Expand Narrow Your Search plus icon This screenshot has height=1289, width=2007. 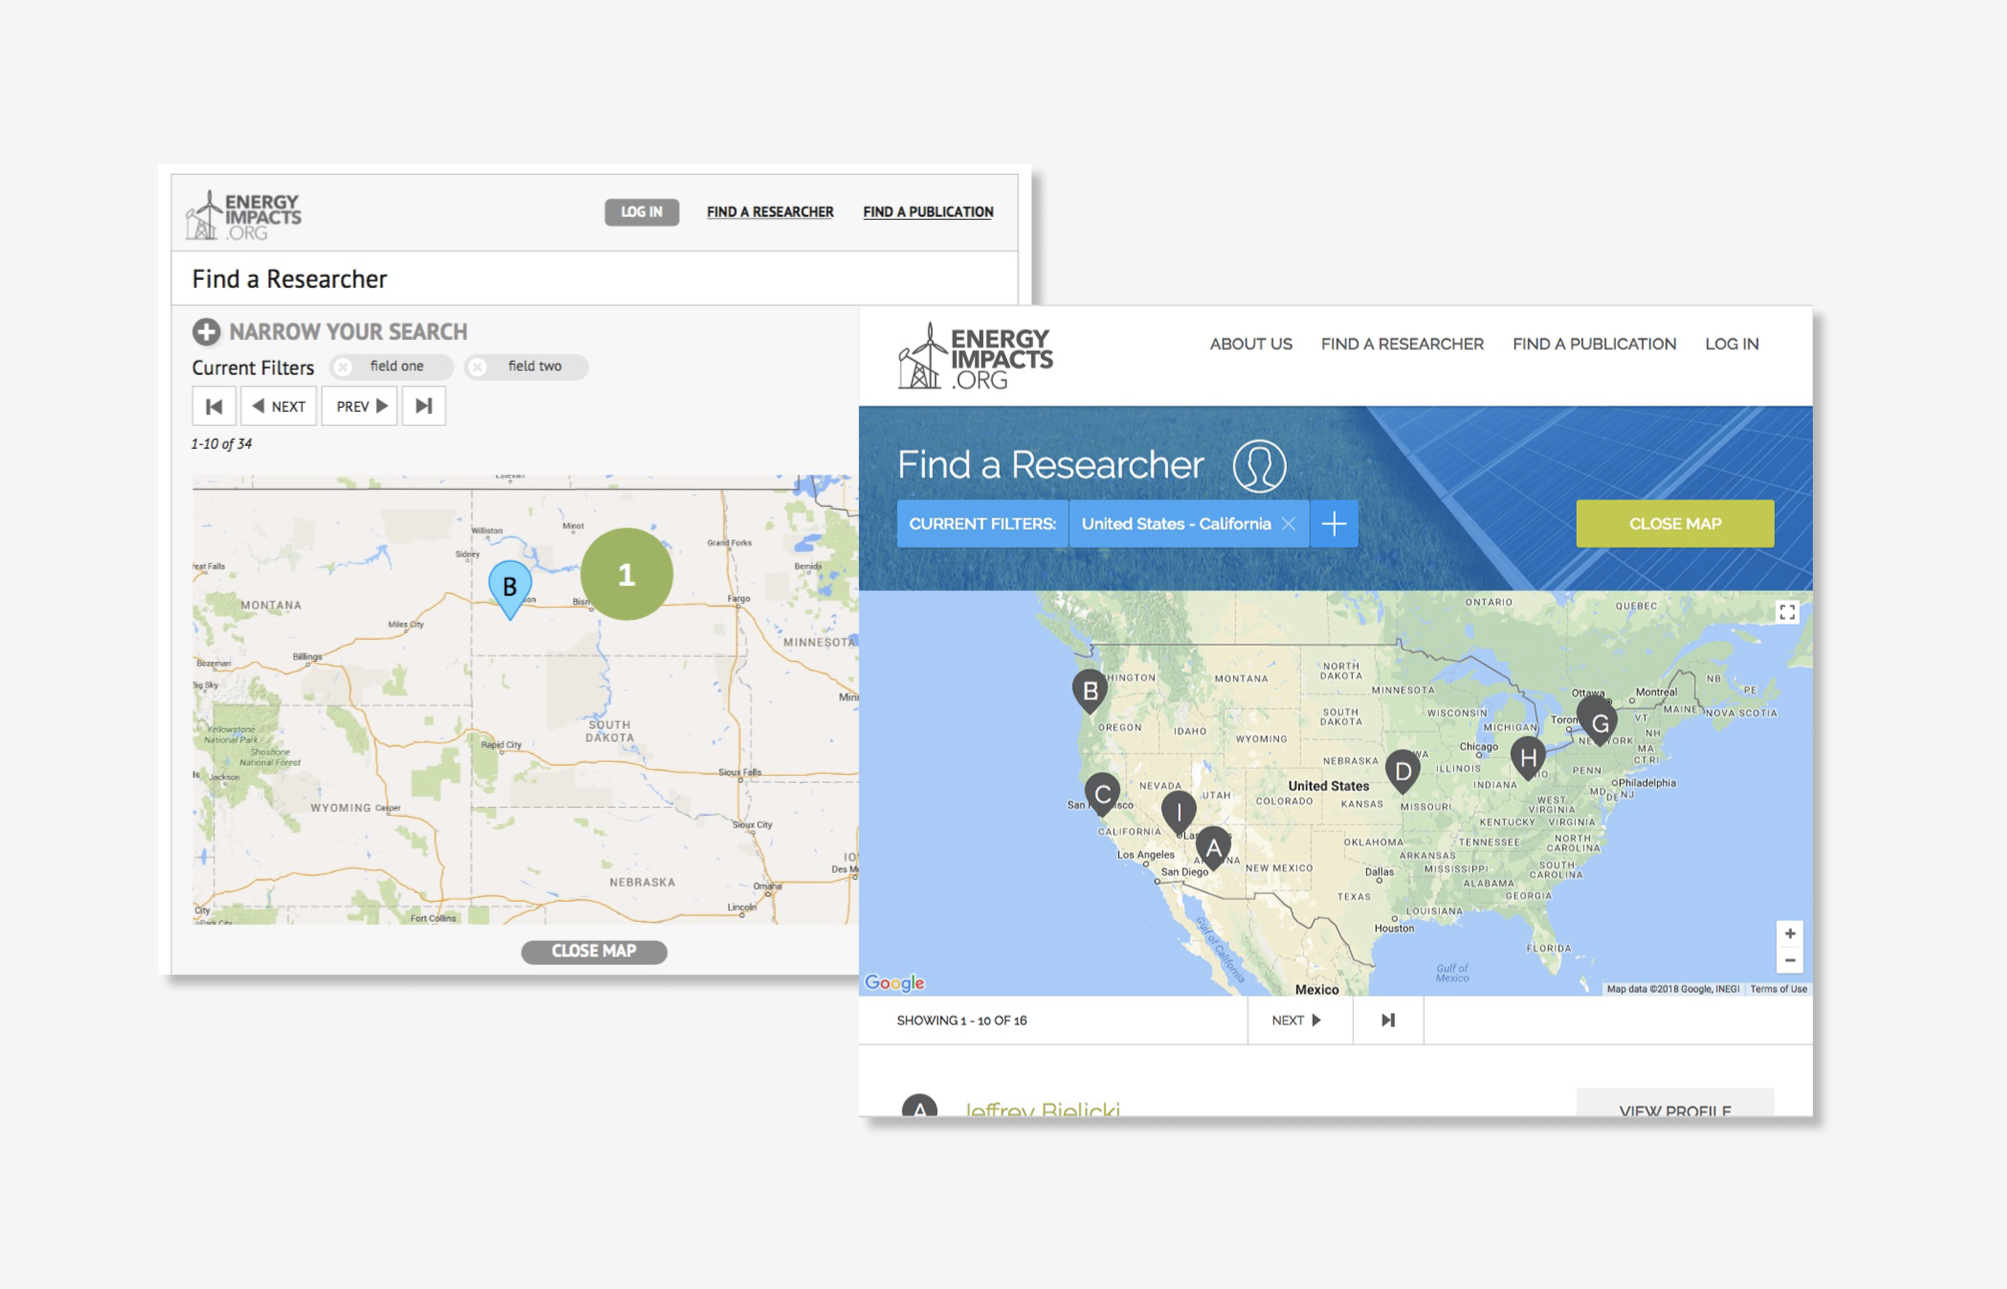point(206,332)
